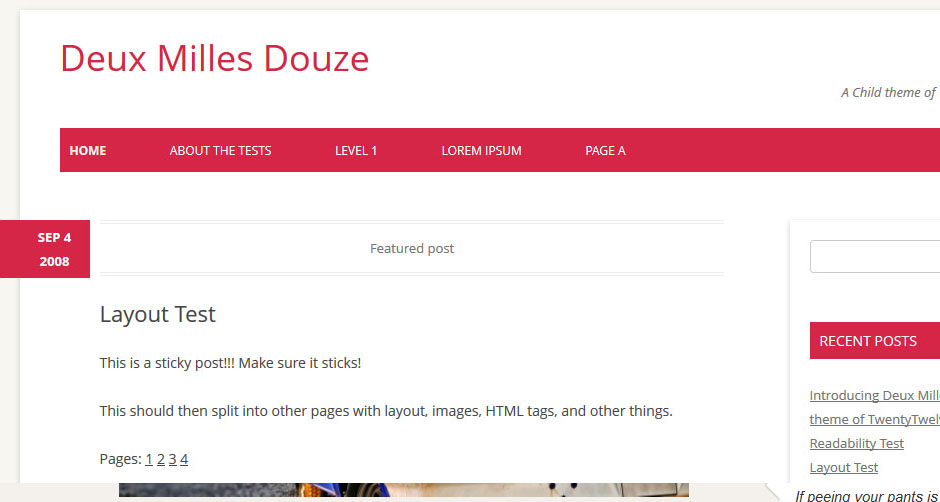Viewport: 940px width, 502px height.
Task: Click the SEP 4 2008 date badge
Action: [45, 249]
